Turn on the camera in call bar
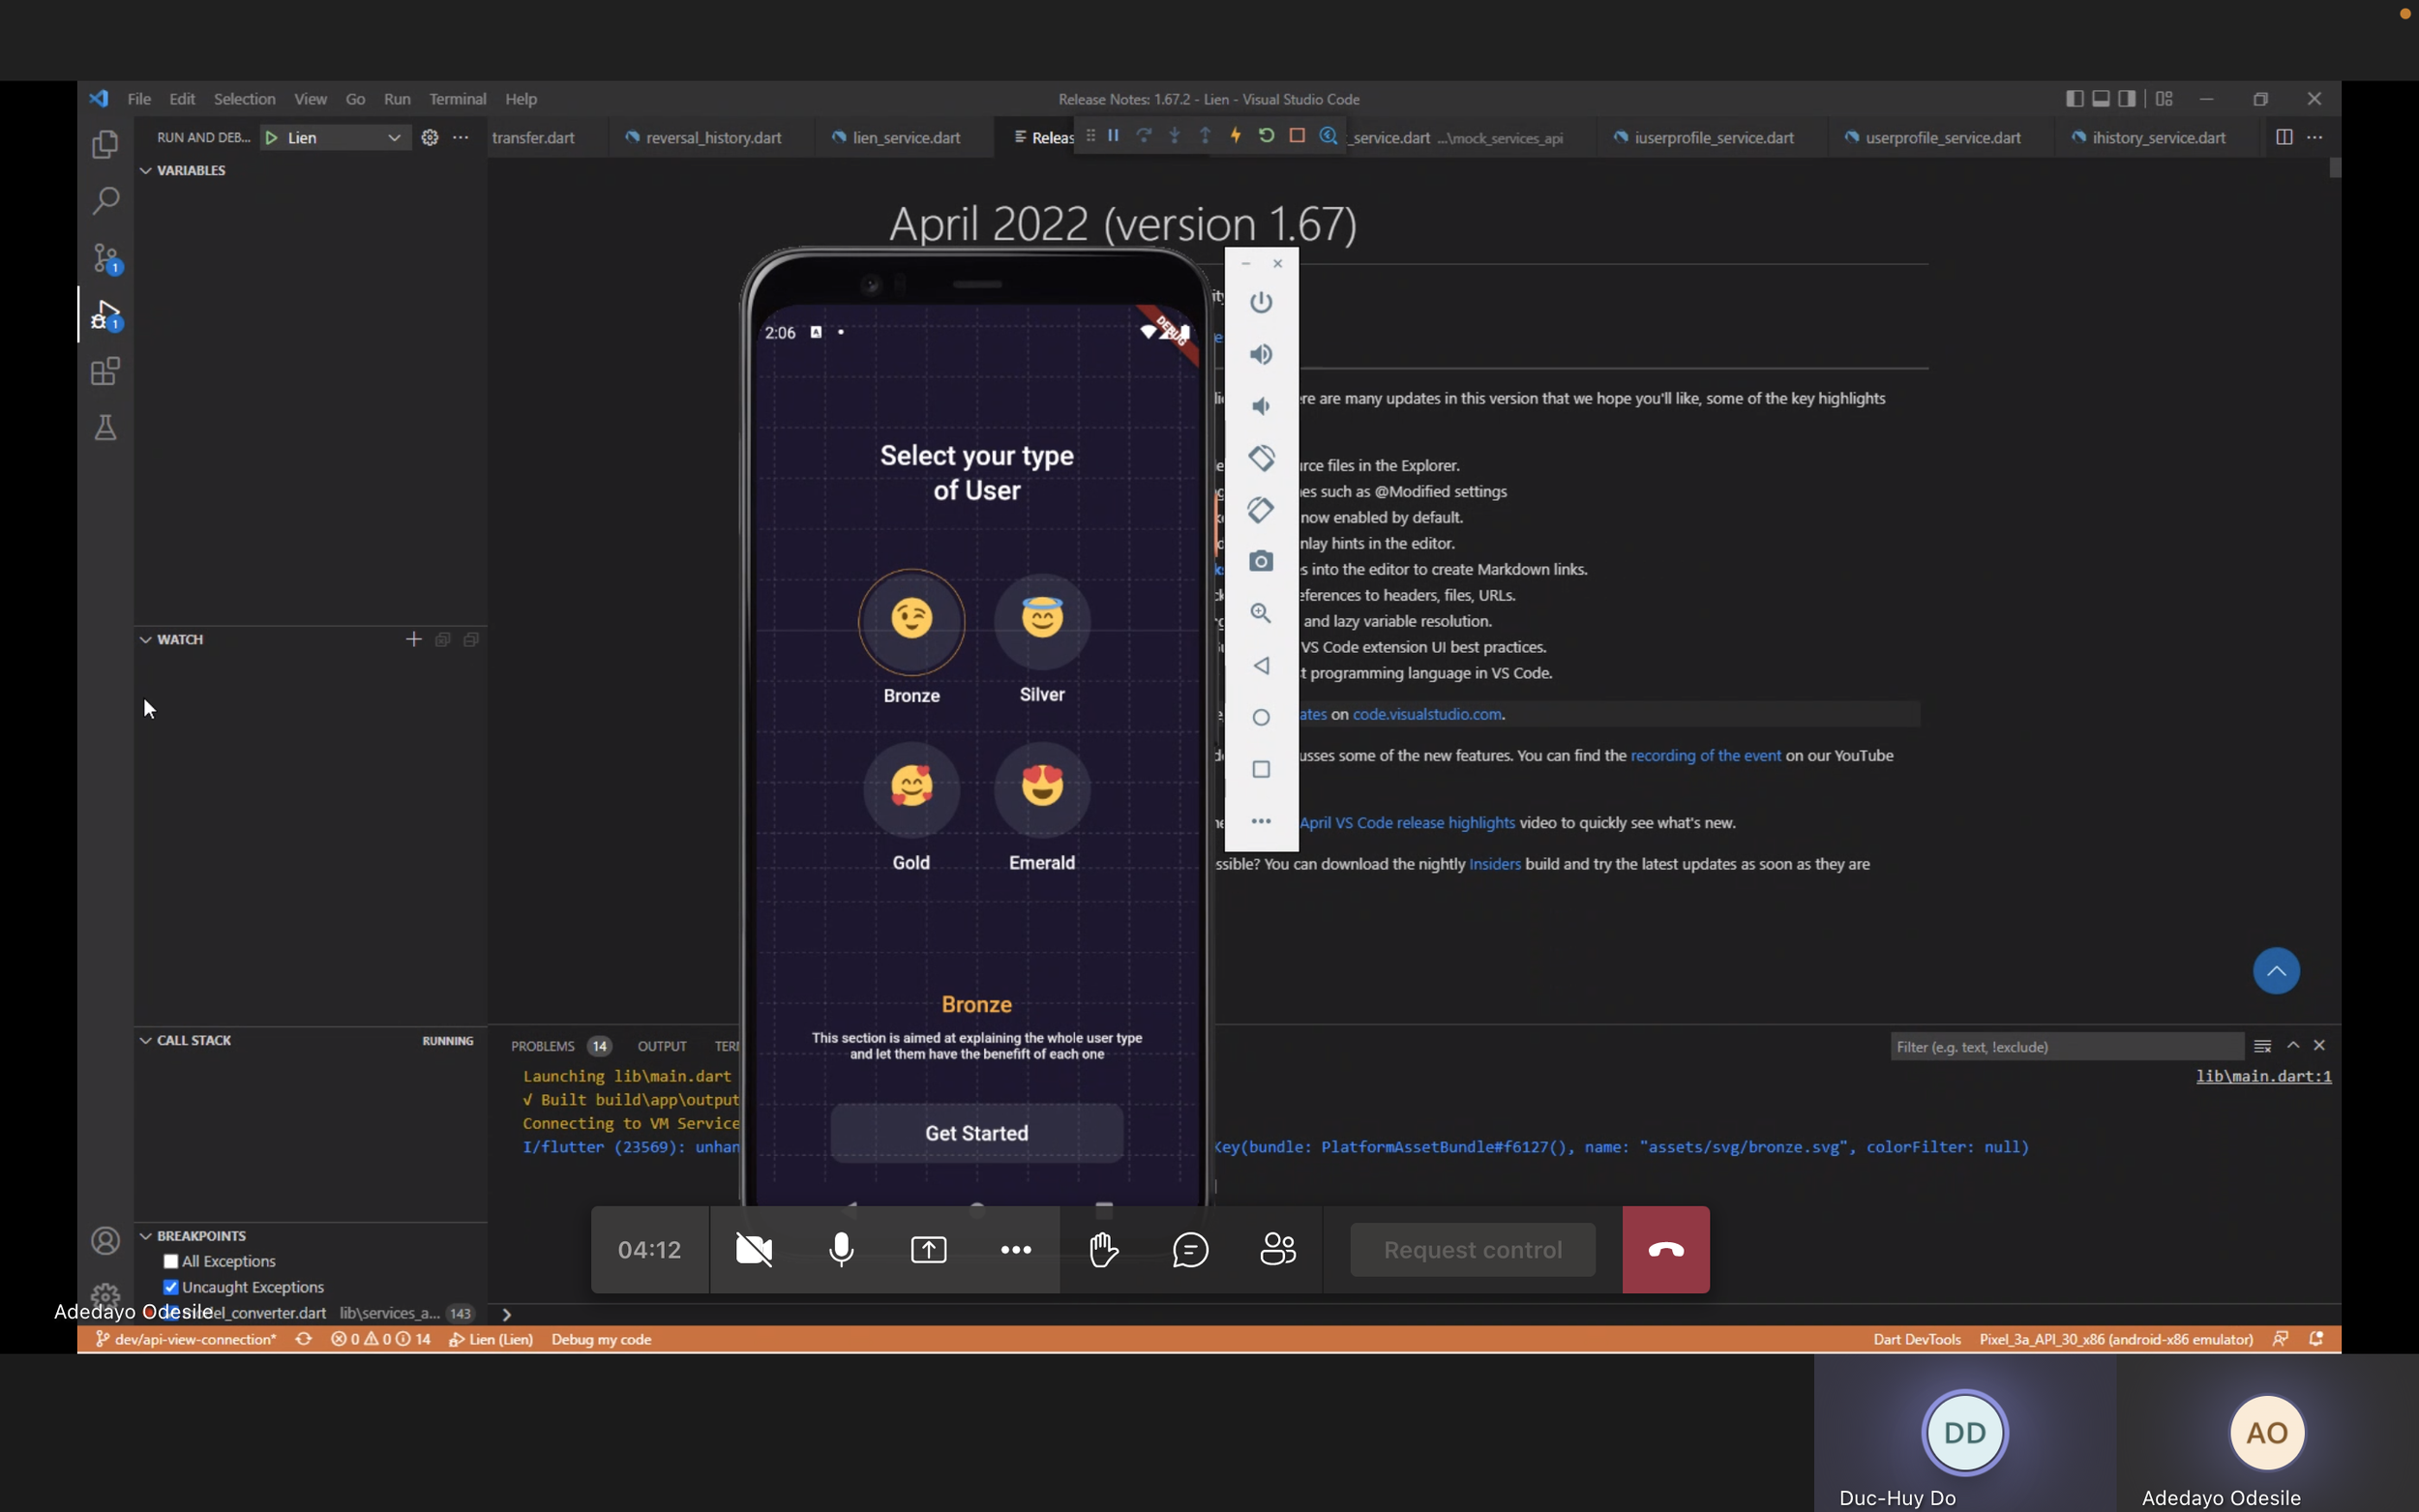 (754, 1249)
